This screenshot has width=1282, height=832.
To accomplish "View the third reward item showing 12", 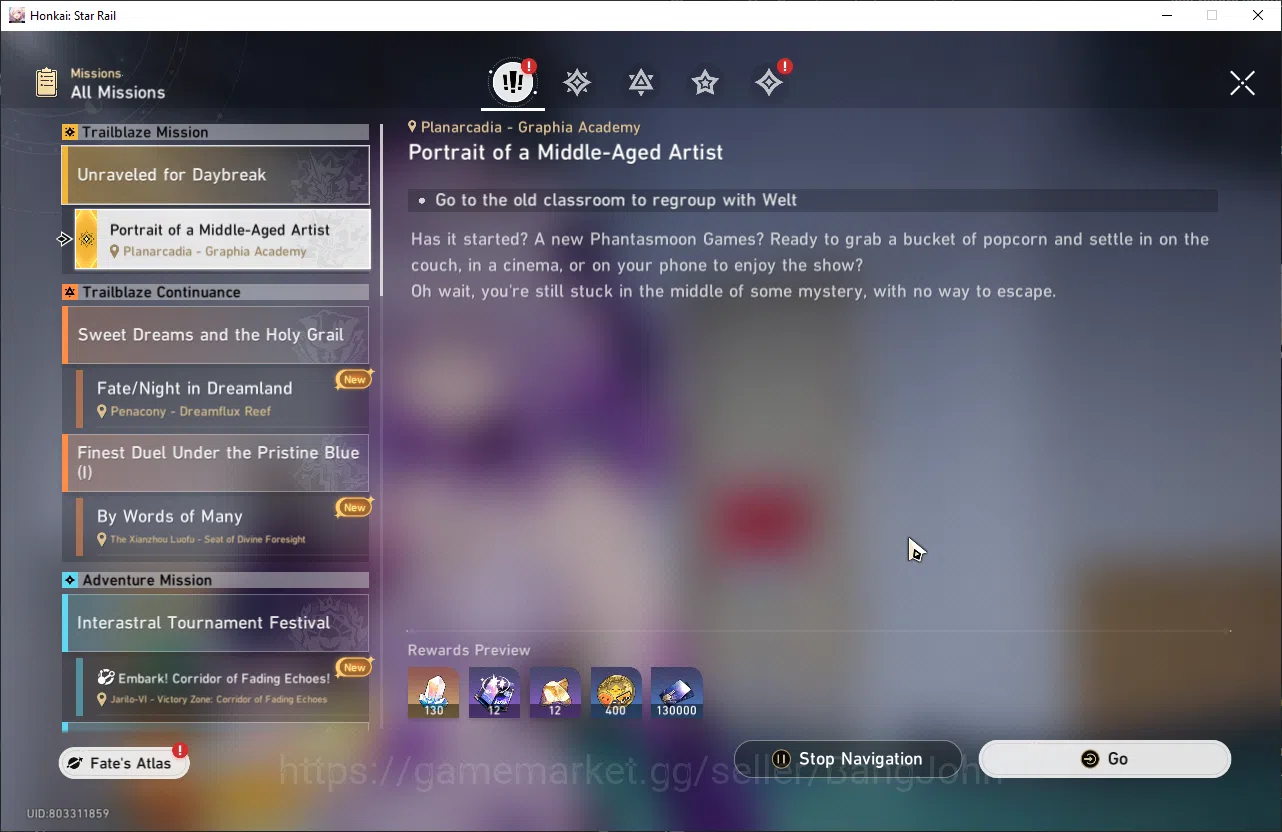I will pyautogui.click(x=555, y=693).
